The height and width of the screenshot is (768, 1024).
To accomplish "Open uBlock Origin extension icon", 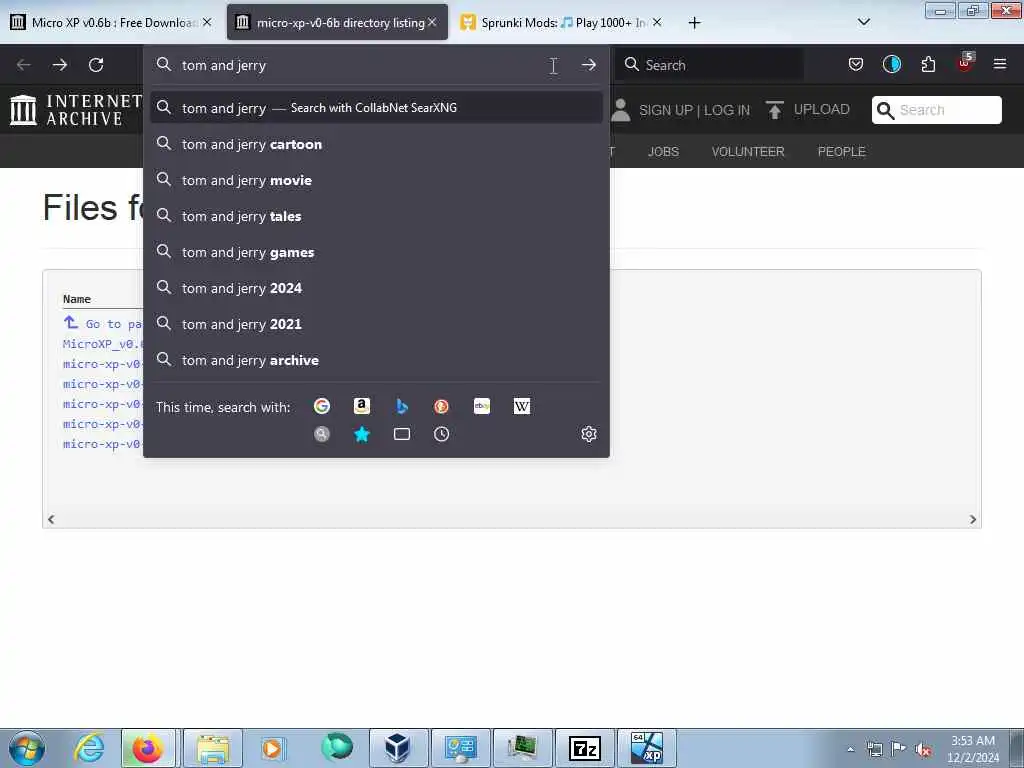I will 965,63.
